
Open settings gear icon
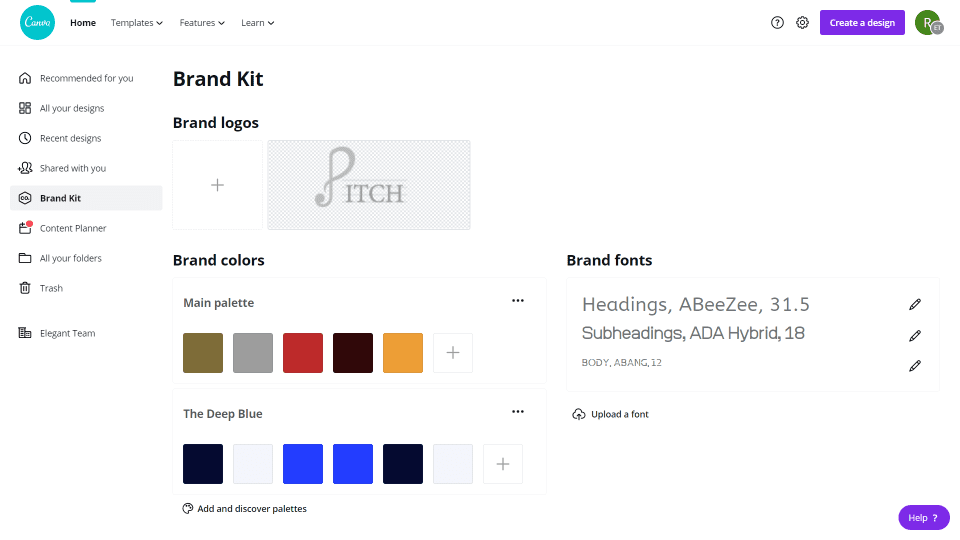coord(802,23)
